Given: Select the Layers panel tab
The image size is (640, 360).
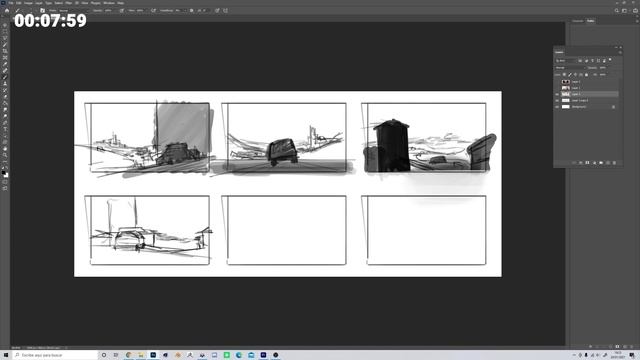Looking at the screenshot, I should point(559,52).
